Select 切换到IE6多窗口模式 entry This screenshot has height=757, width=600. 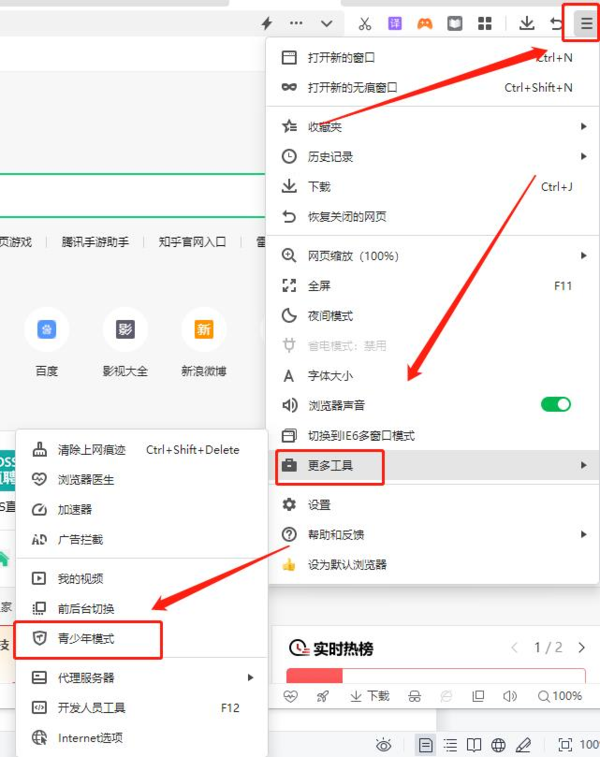(x=433, y=435)
